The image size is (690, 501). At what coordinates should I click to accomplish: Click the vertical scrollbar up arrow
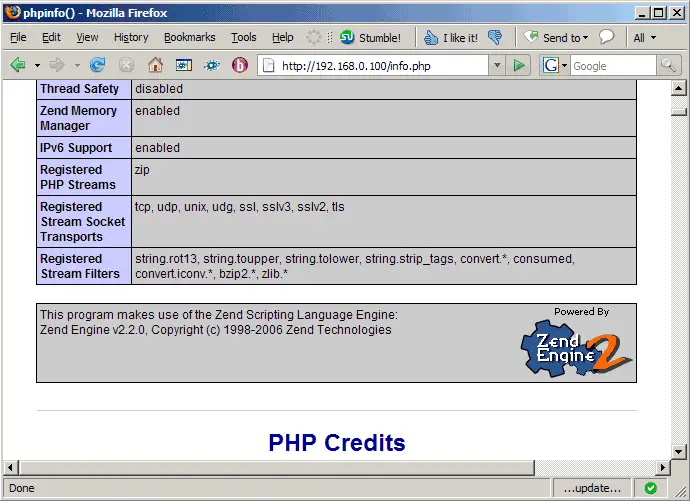[x=679, y=88]
